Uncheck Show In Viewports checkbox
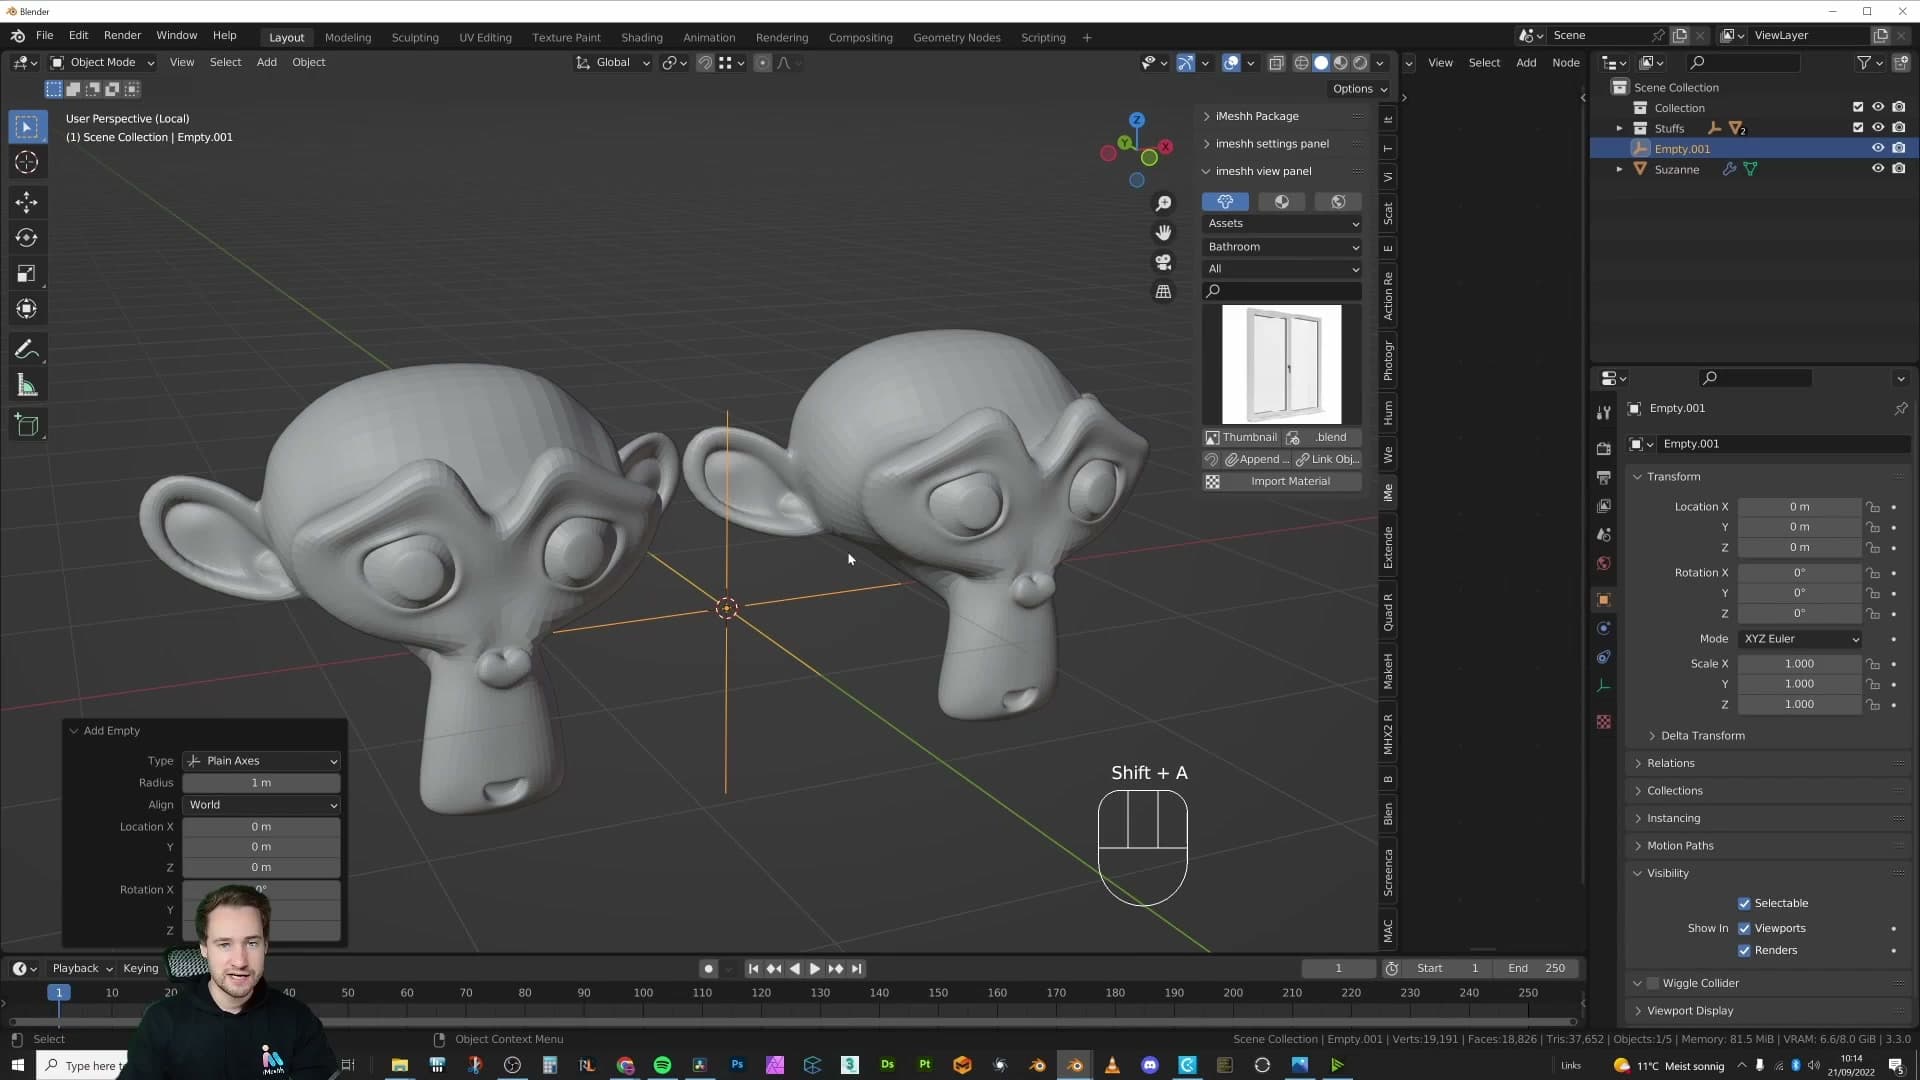Viewport: 1920px width, 1080px height. coord(1744,929)
